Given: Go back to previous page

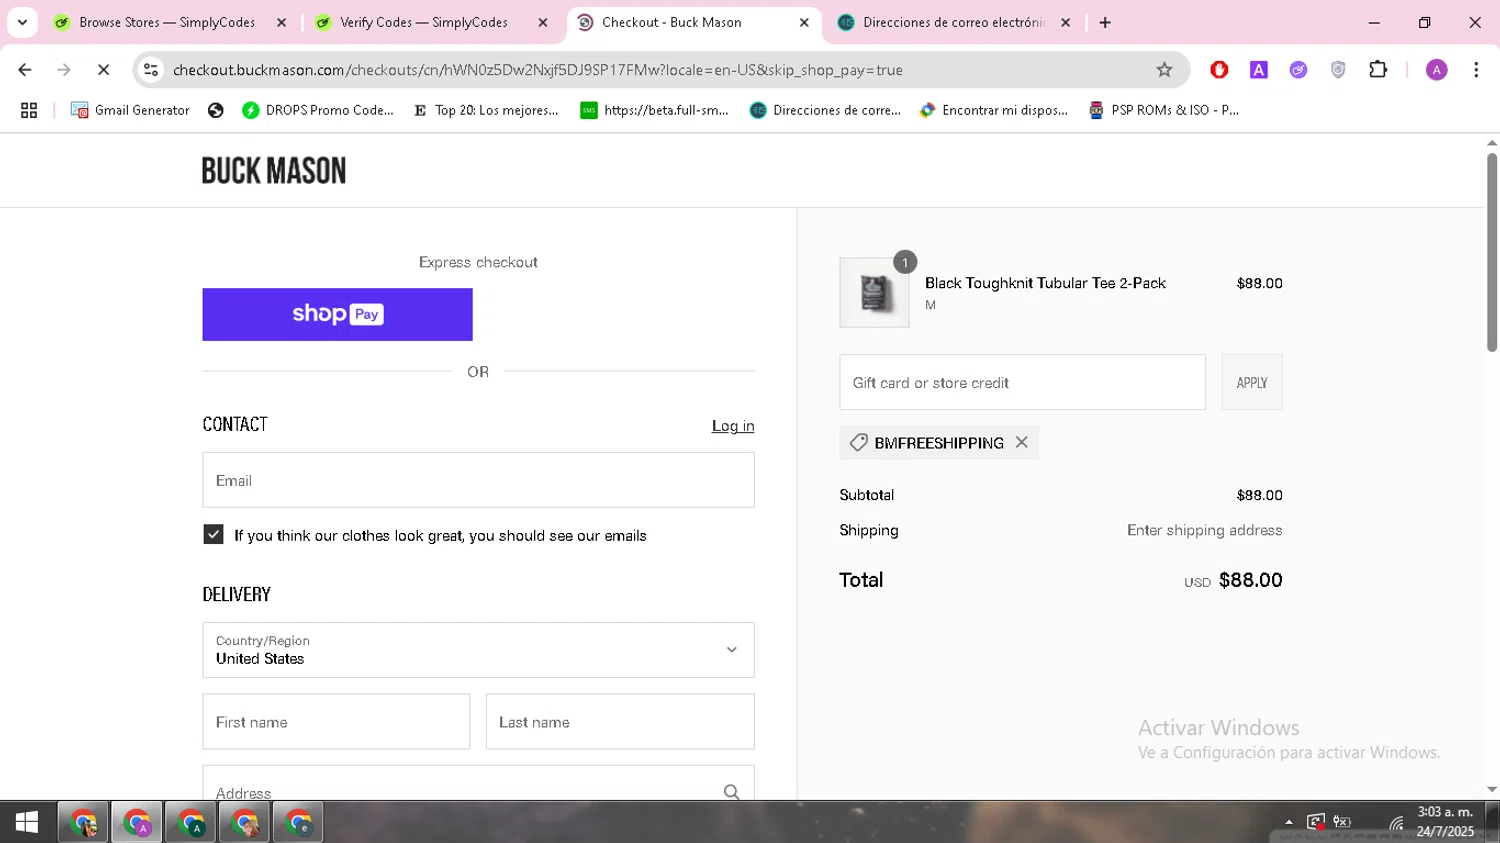Looking at the screenshot, I should (x=25, y=70).
